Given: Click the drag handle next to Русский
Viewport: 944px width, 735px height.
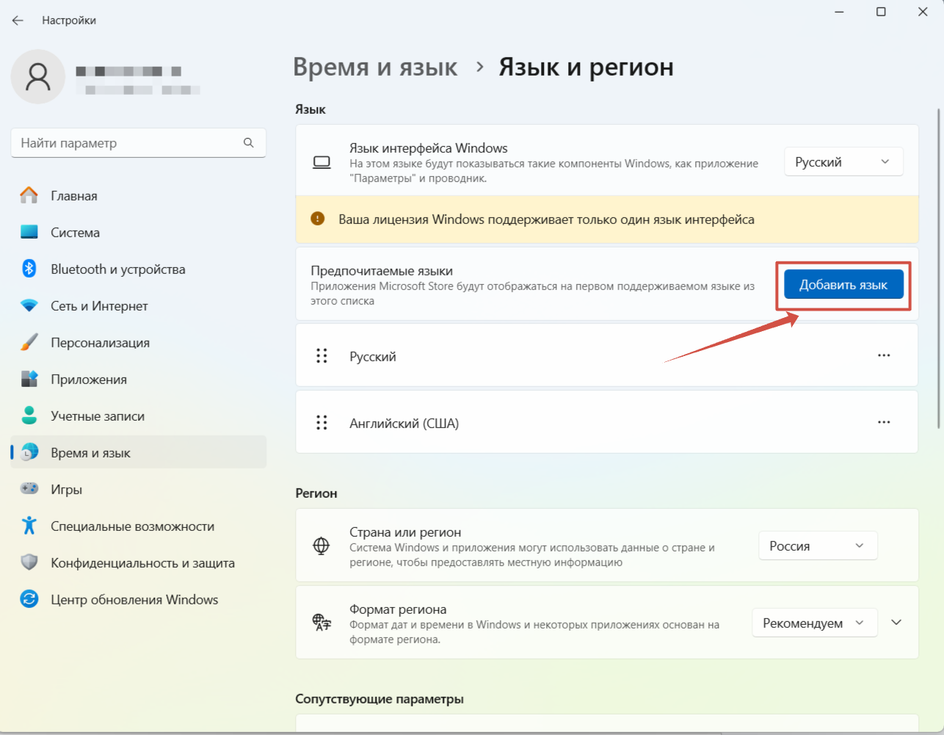Looking at the screenshot, I should click(x=322, y=356).
